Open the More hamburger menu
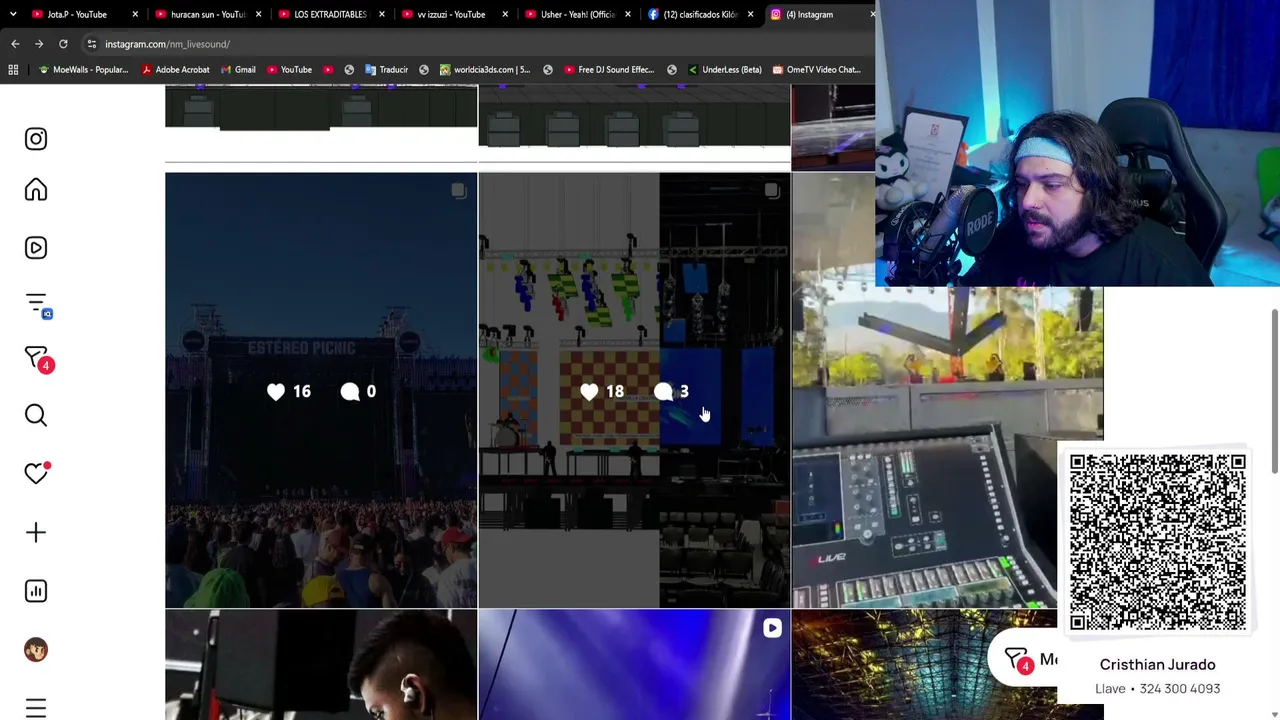Viewport: 1280px width, 720px height. 36,708
